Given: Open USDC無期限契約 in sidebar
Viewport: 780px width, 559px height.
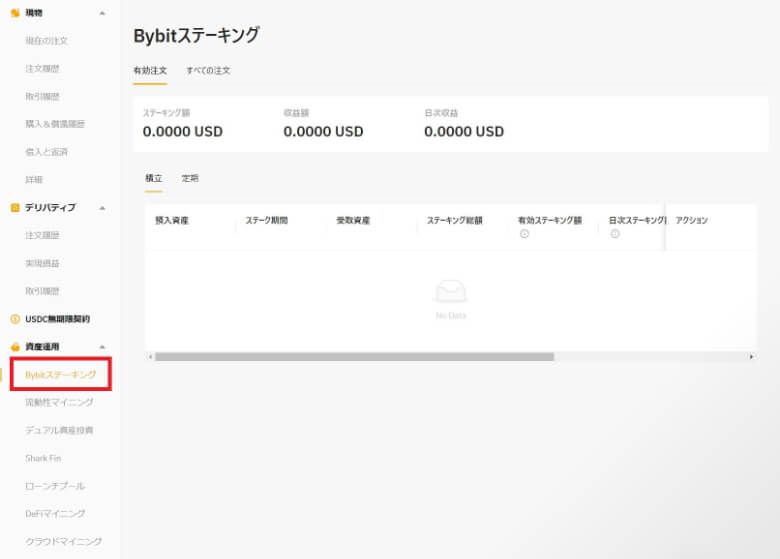Looking at the screenshot, I should click(x=58, y=319).
